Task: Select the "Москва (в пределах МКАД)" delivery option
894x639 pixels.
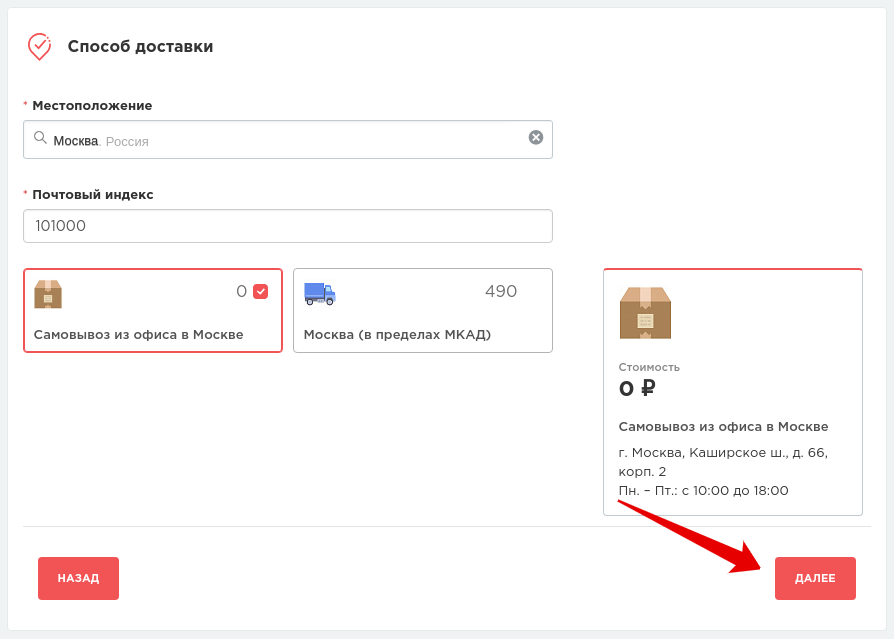Action: coord(397,334)
